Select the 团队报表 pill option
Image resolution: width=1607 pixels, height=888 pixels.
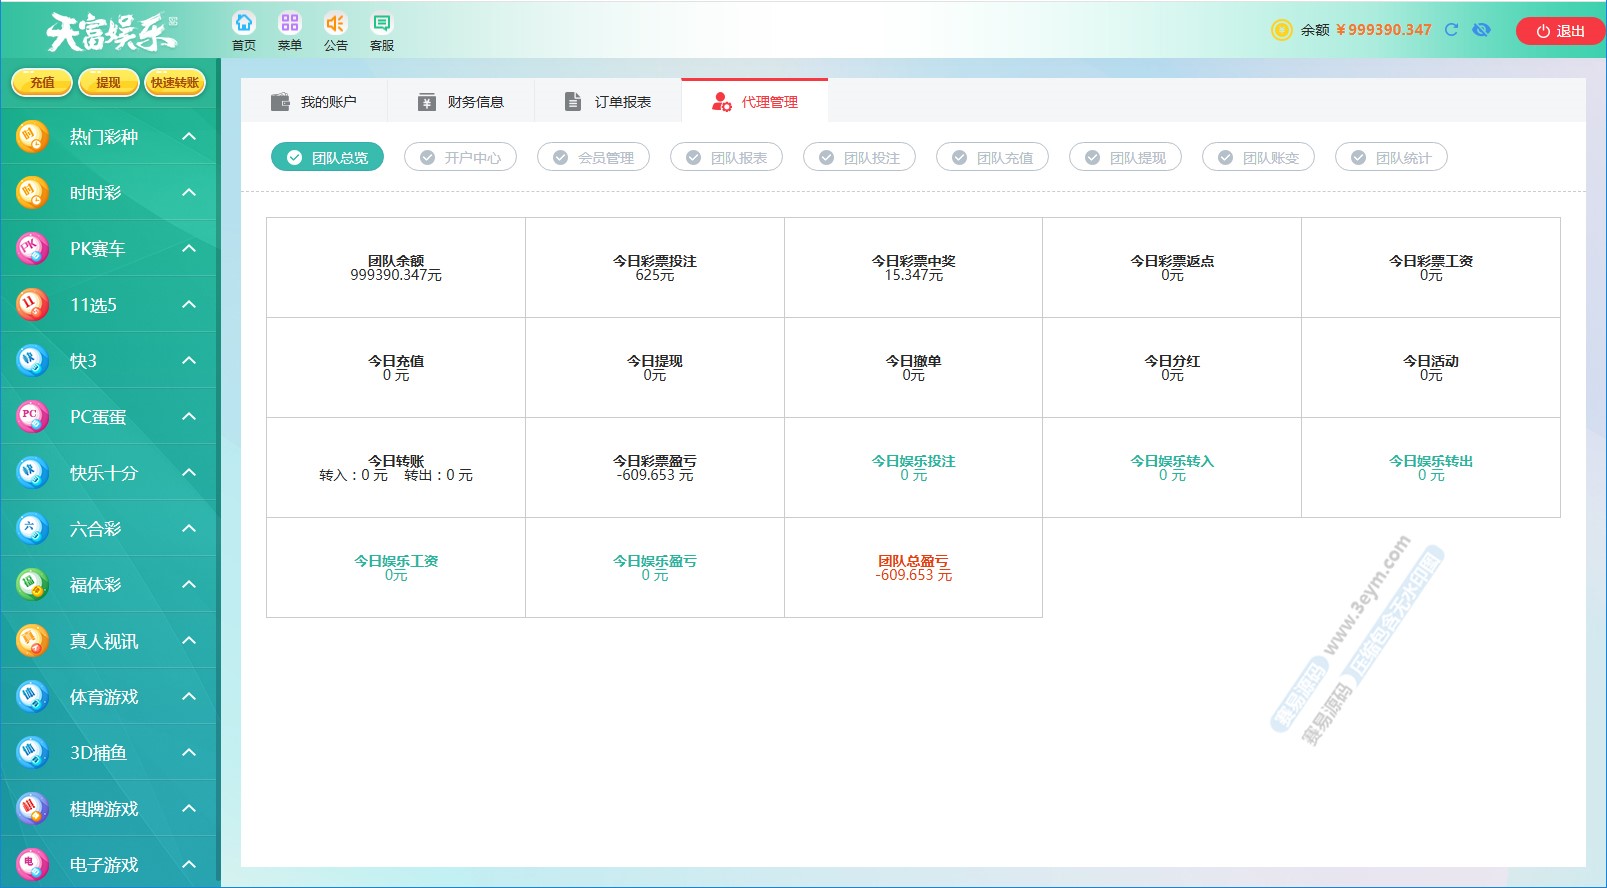pyautogui.click(x=726, y=157)
